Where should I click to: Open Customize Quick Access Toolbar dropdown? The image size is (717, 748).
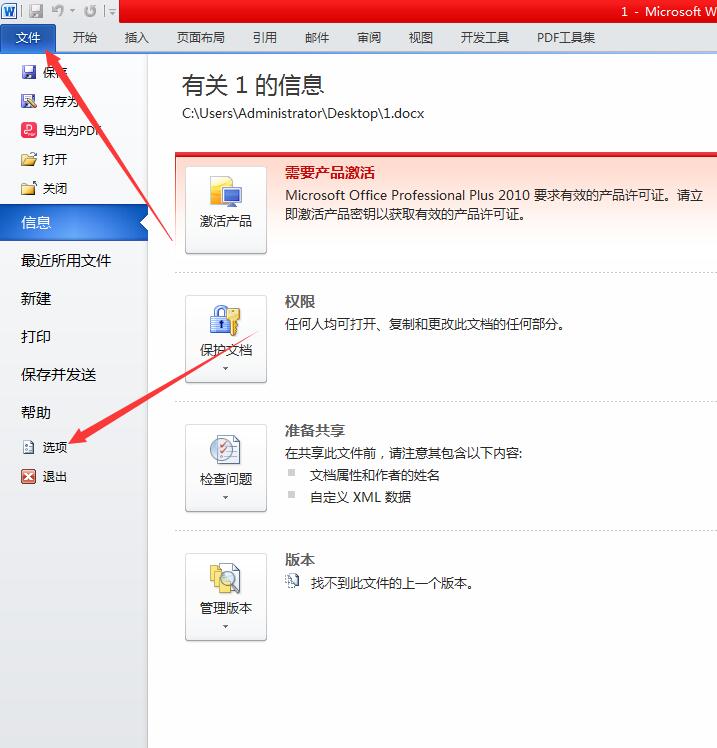coord(112,11)
